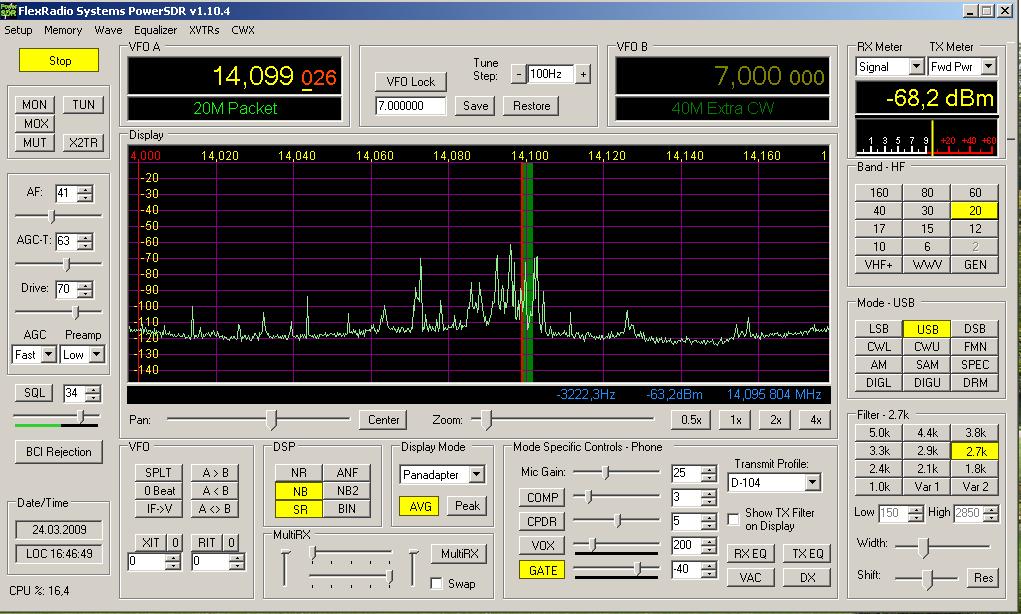Viewport: 1021px width, 614px height.
Task: Open the RX Meter Signal dropdown
Action: tap(915, 67)
